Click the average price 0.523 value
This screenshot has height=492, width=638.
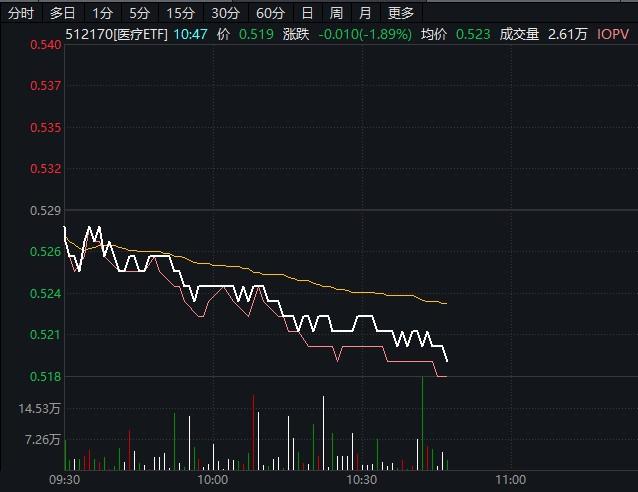click(x=473, y=34)
